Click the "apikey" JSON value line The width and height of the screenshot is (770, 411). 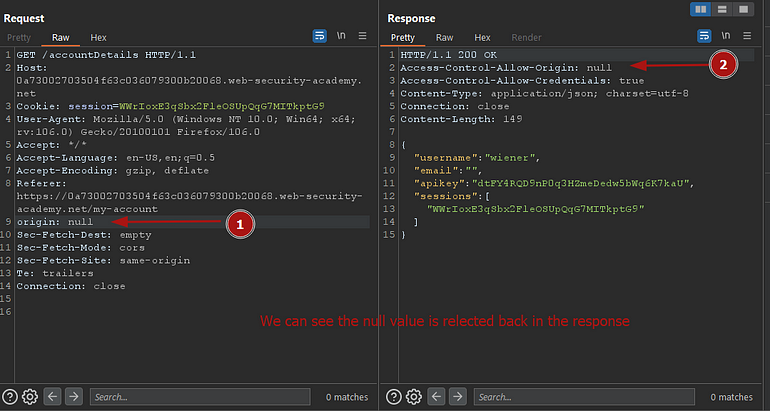tap(555, 183)
